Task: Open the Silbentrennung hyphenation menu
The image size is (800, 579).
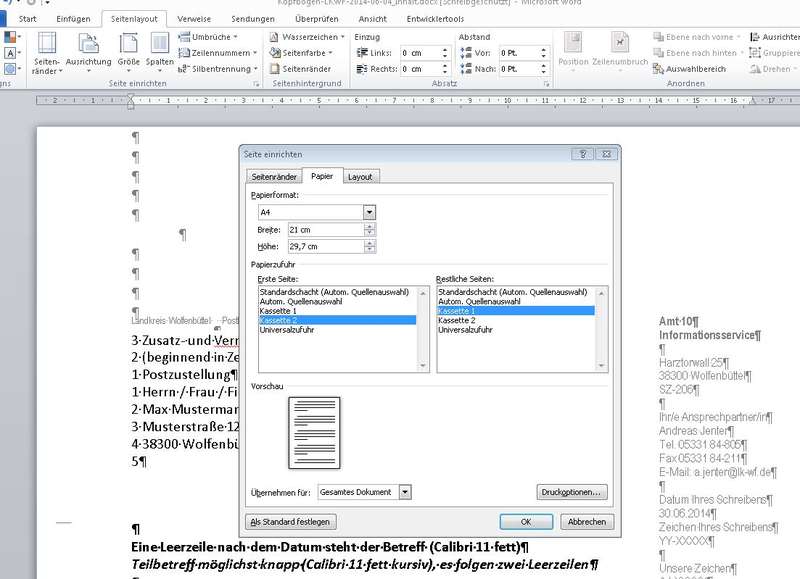Action: pyautogui.click(x=217, y=68)
